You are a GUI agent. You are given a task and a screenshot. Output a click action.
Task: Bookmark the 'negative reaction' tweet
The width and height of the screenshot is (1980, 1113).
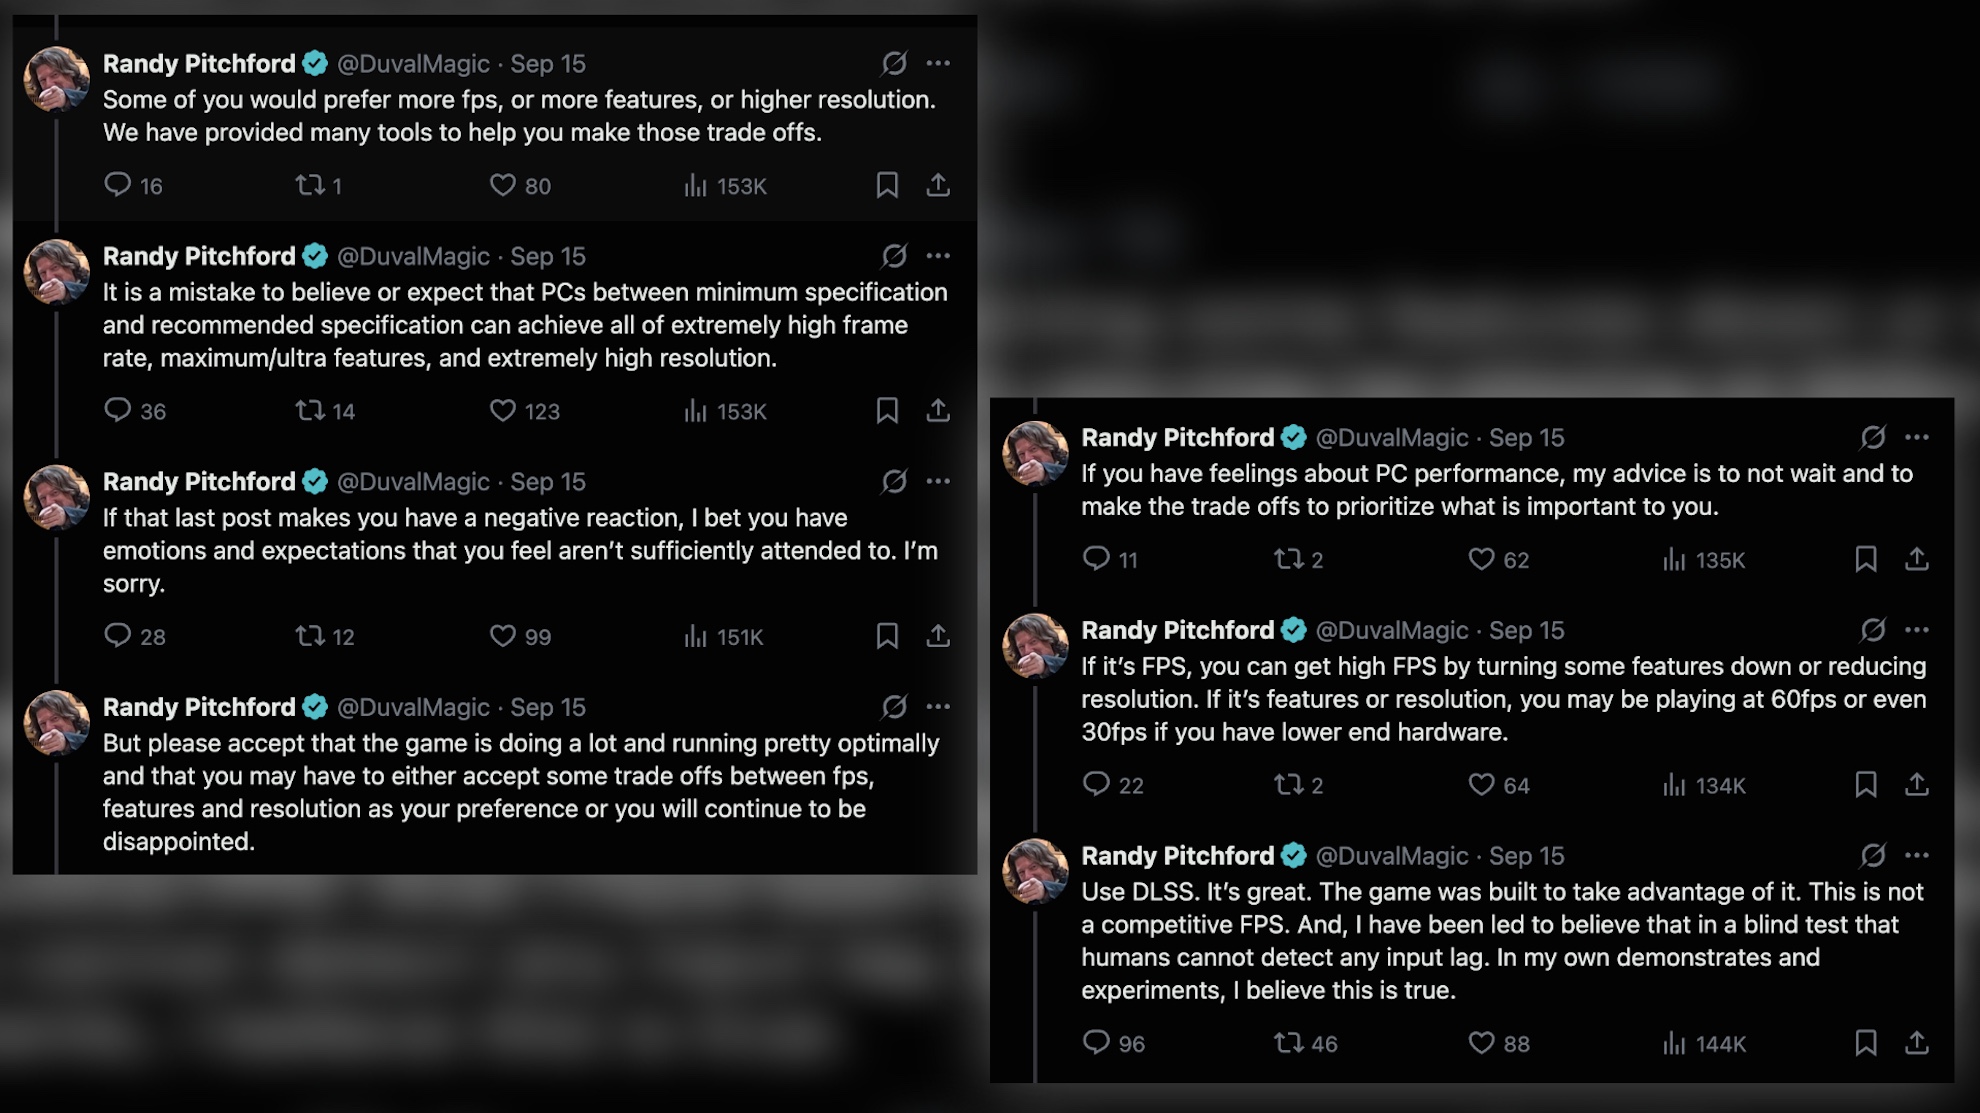887,636
